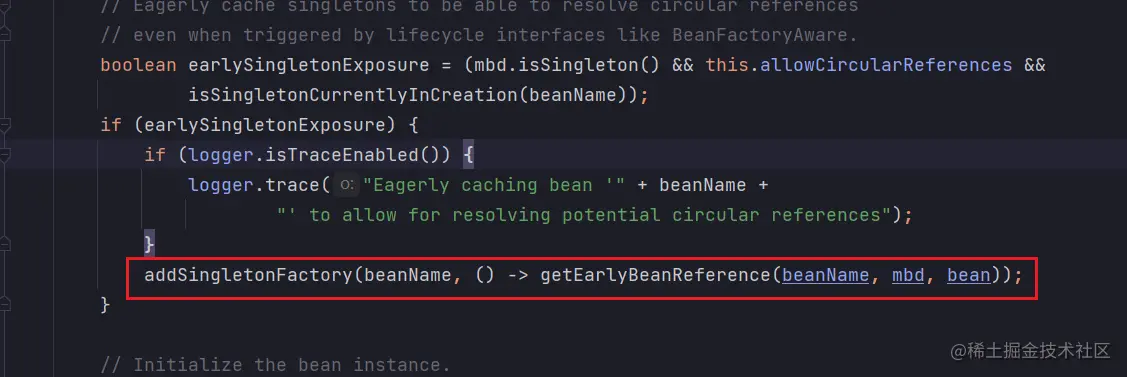Click the underlined 'mbd' argument
The image size is (1127, 377).
[907, 275]
